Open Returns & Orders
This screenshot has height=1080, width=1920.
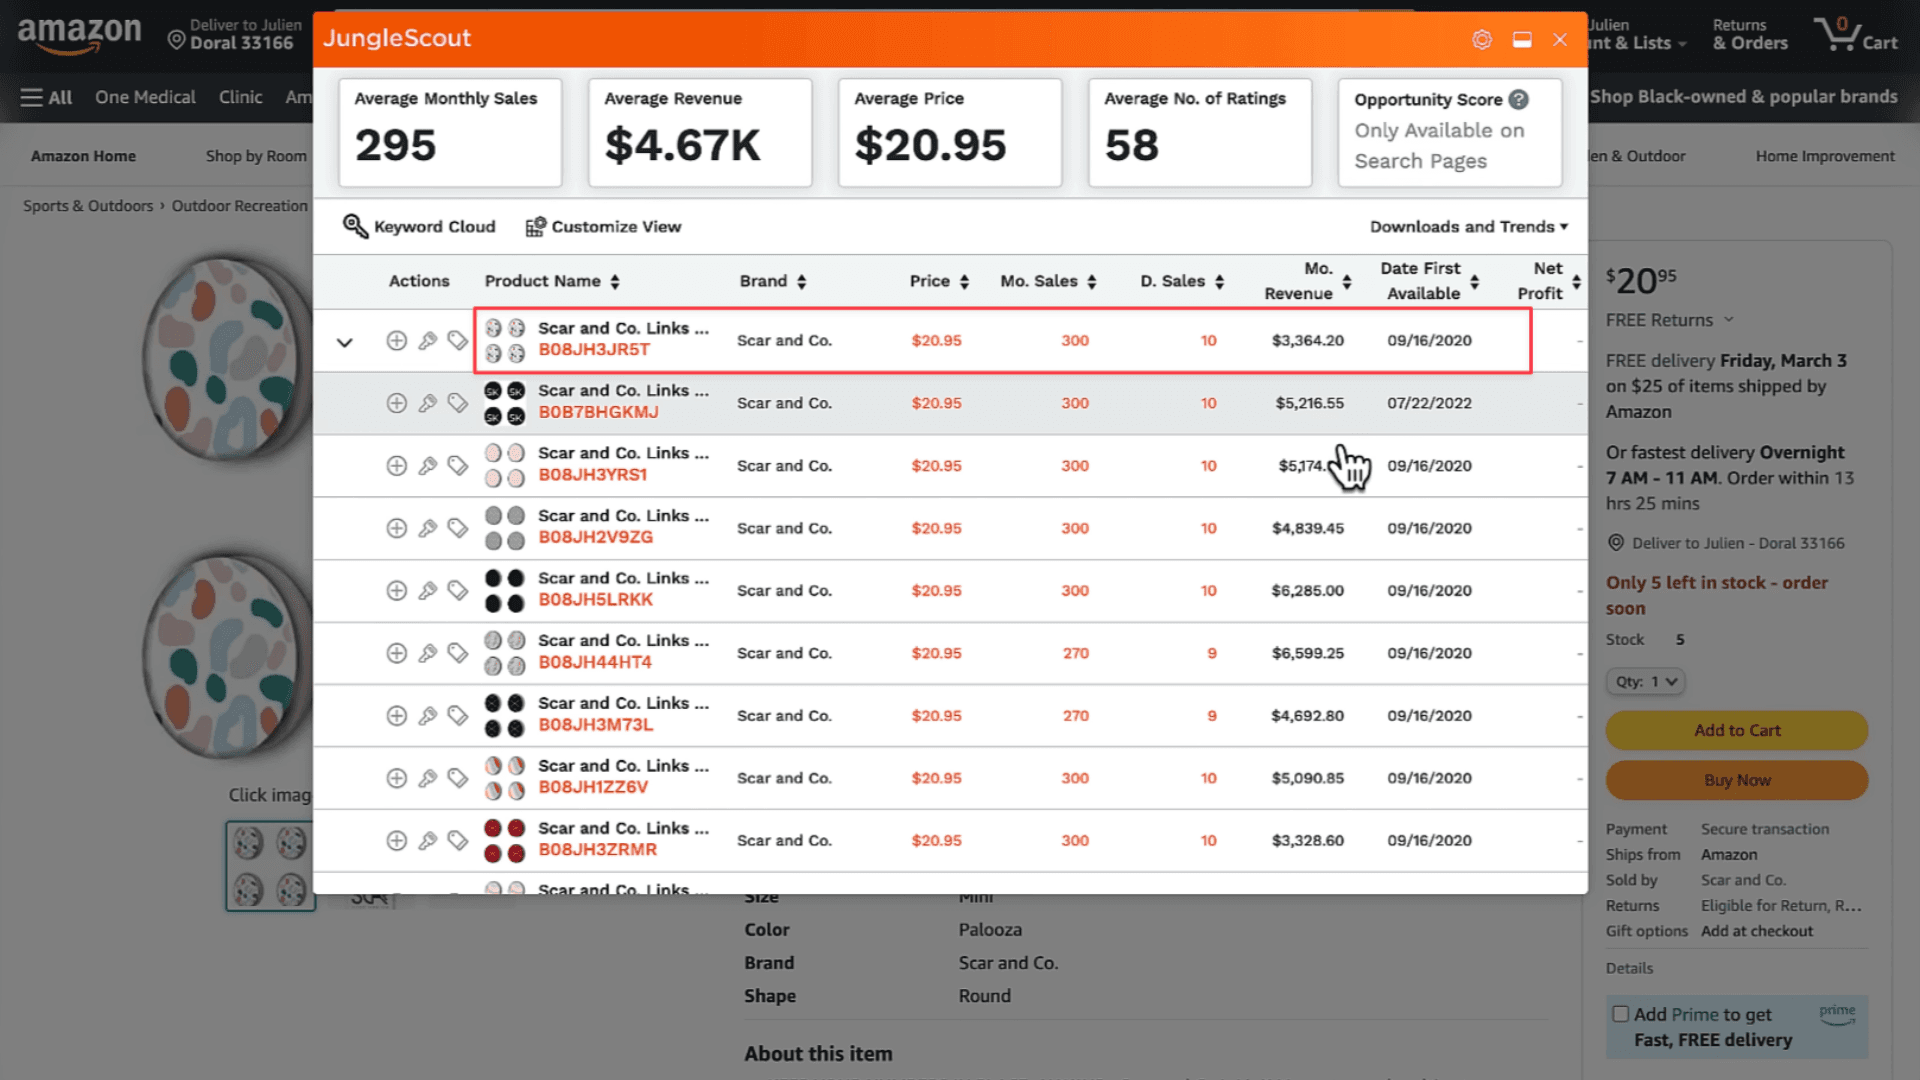pyautogui.click(x=1750, y=34)
